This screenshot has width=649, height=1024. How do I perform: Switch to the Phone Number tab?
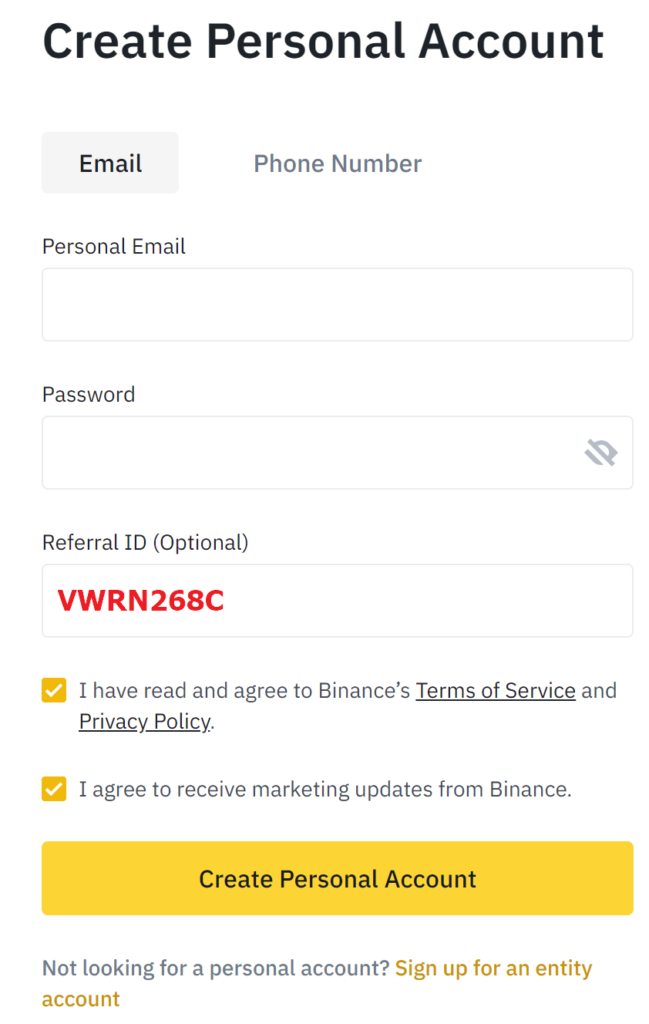click(338, 163)
